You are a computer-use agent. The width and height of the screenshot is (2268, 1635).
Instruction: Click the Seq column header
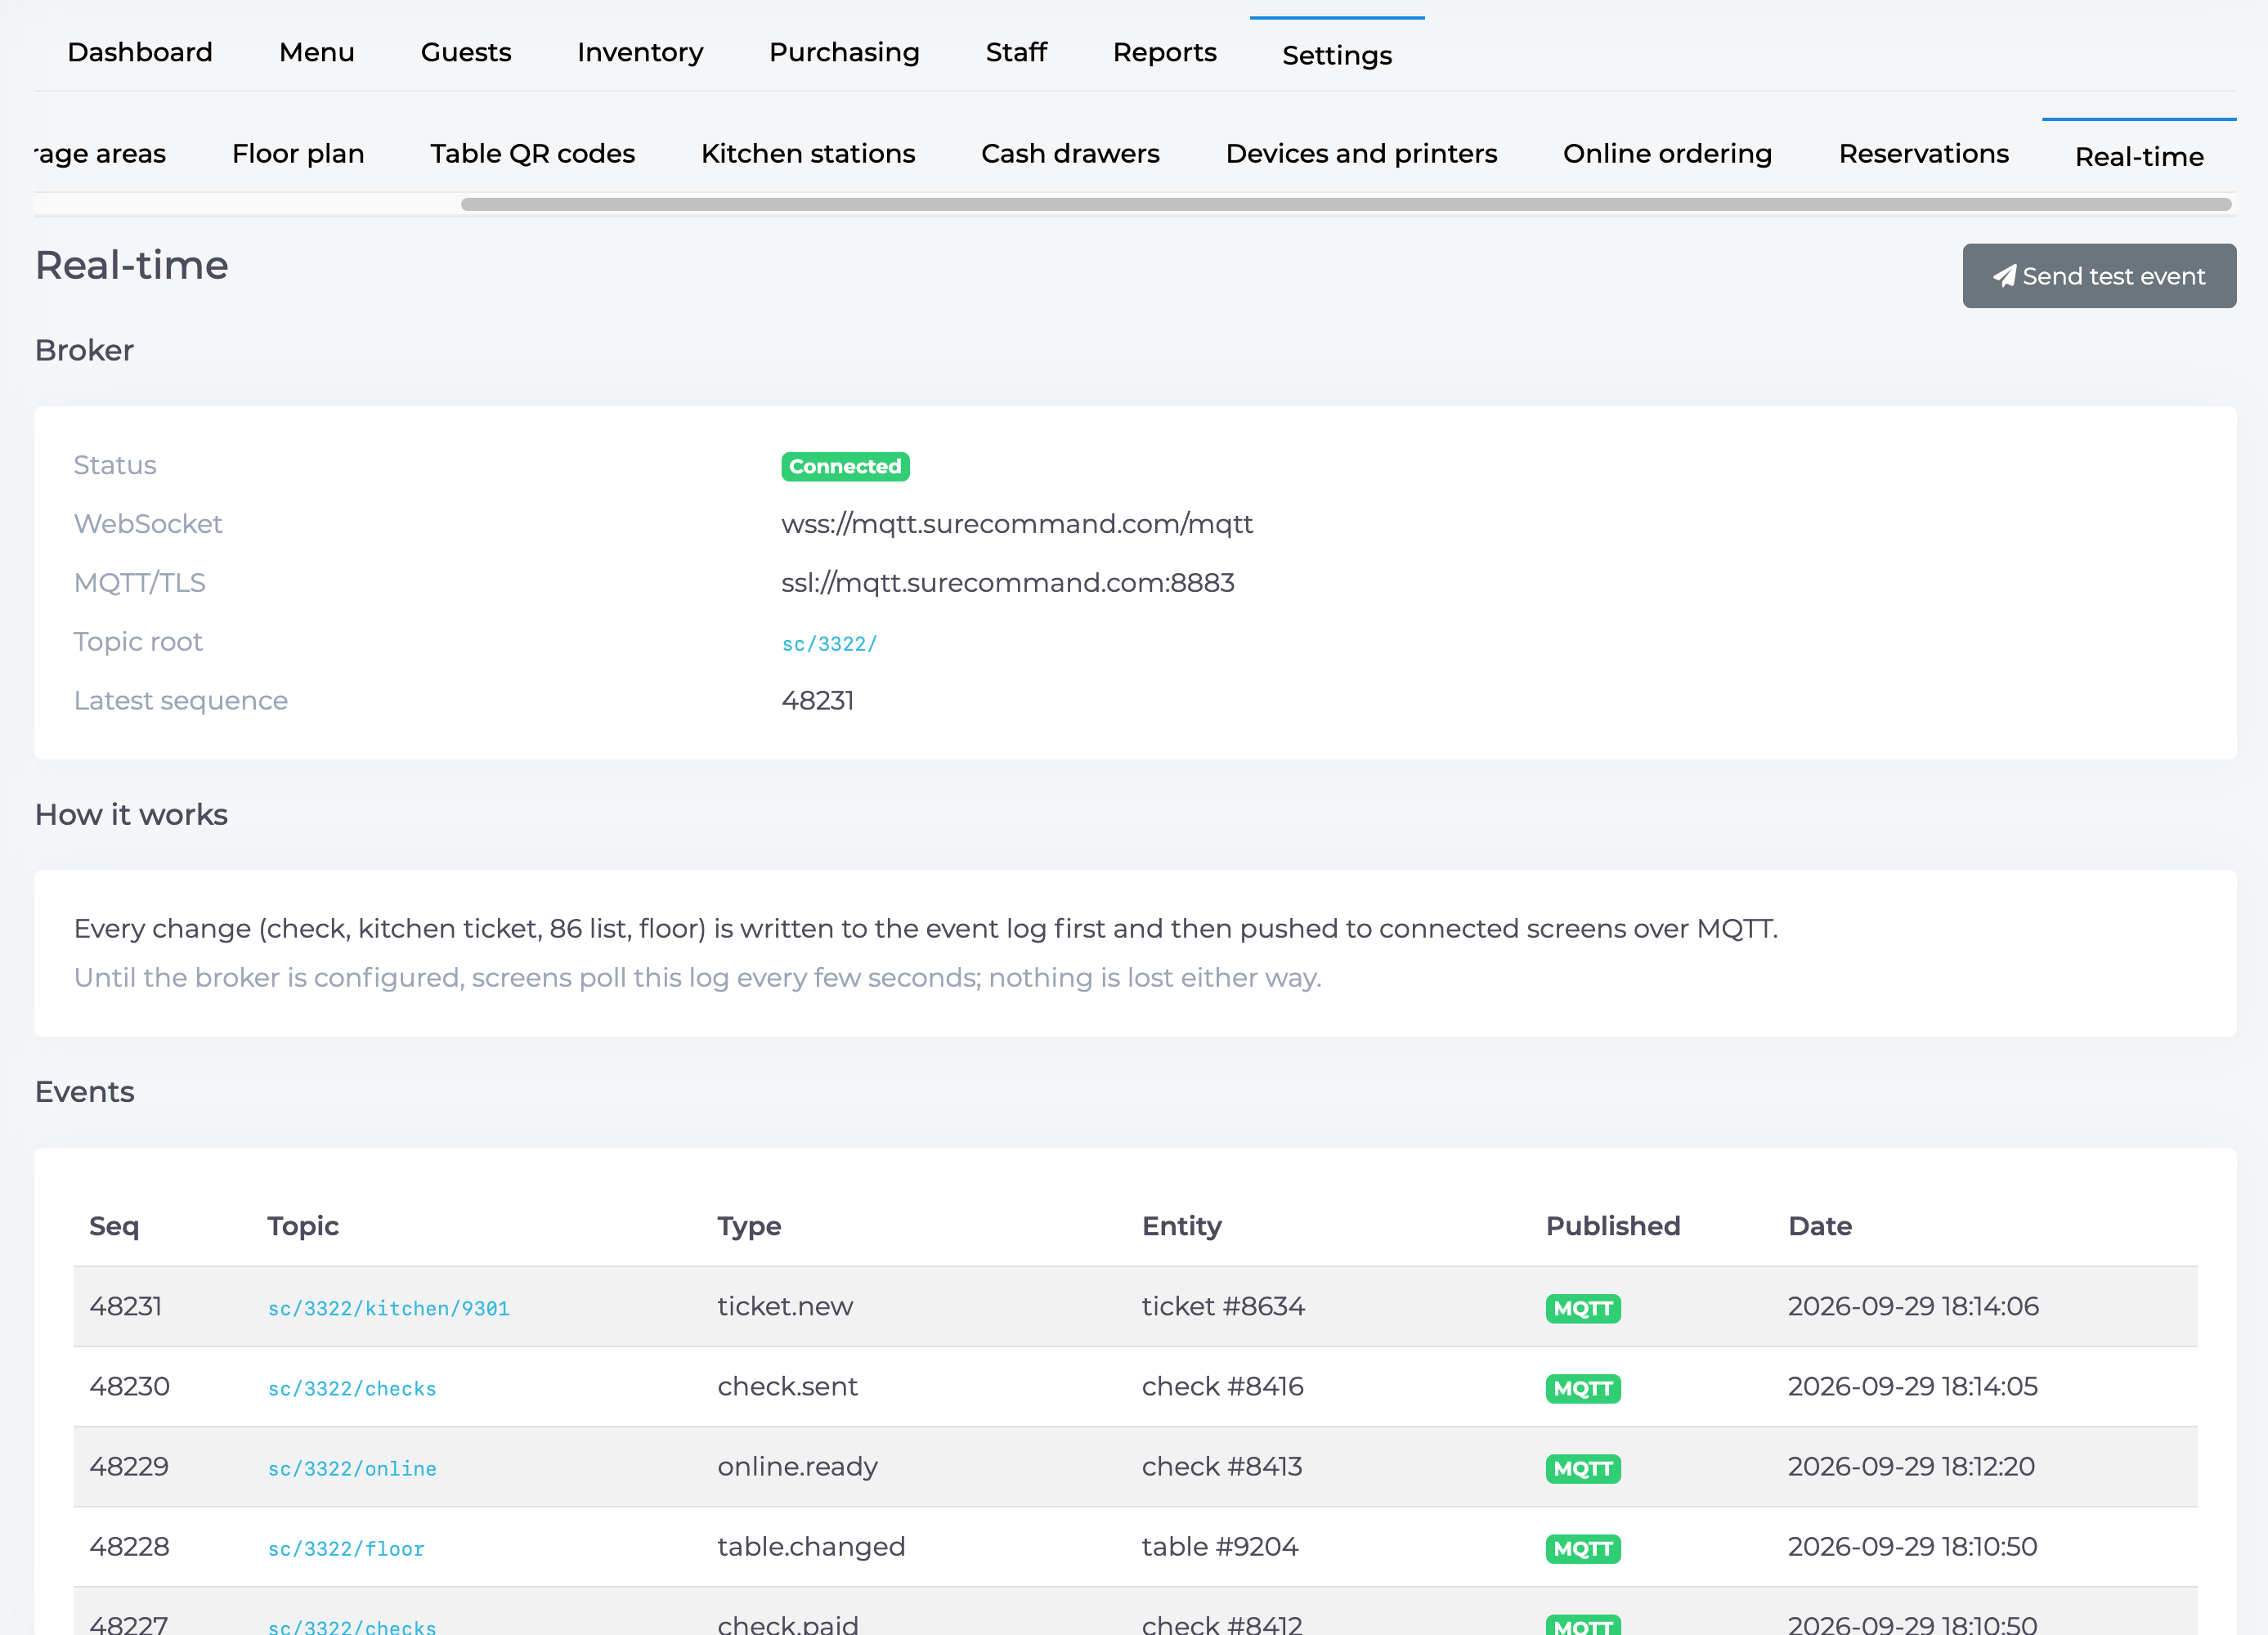[x=114, y=1226]
